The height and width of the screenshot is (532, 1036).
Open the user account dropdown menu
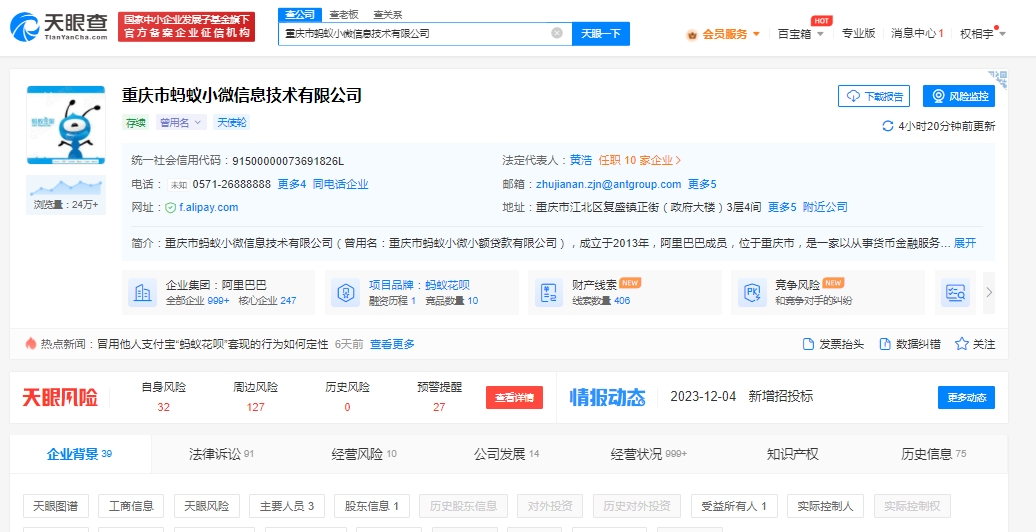tap(982, 33)
